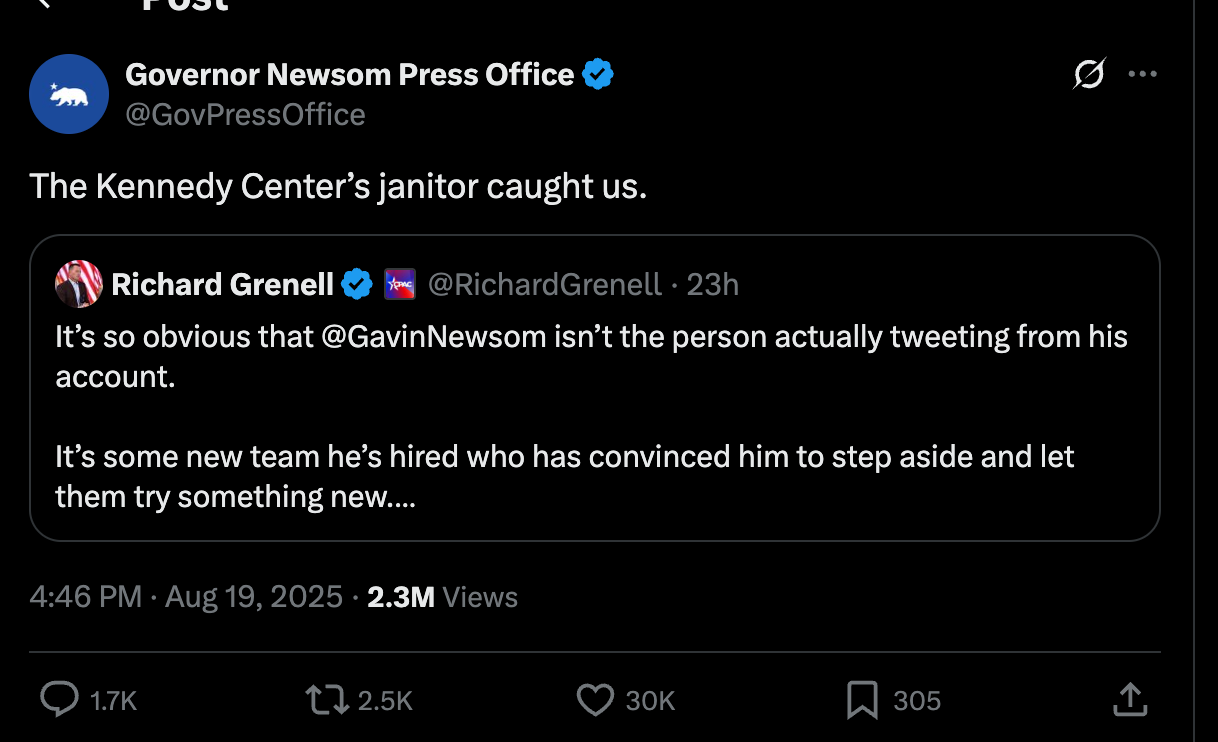Click the @GovPressOffice handle
This screenshot has width=1218, height=742.
[245, 114]
